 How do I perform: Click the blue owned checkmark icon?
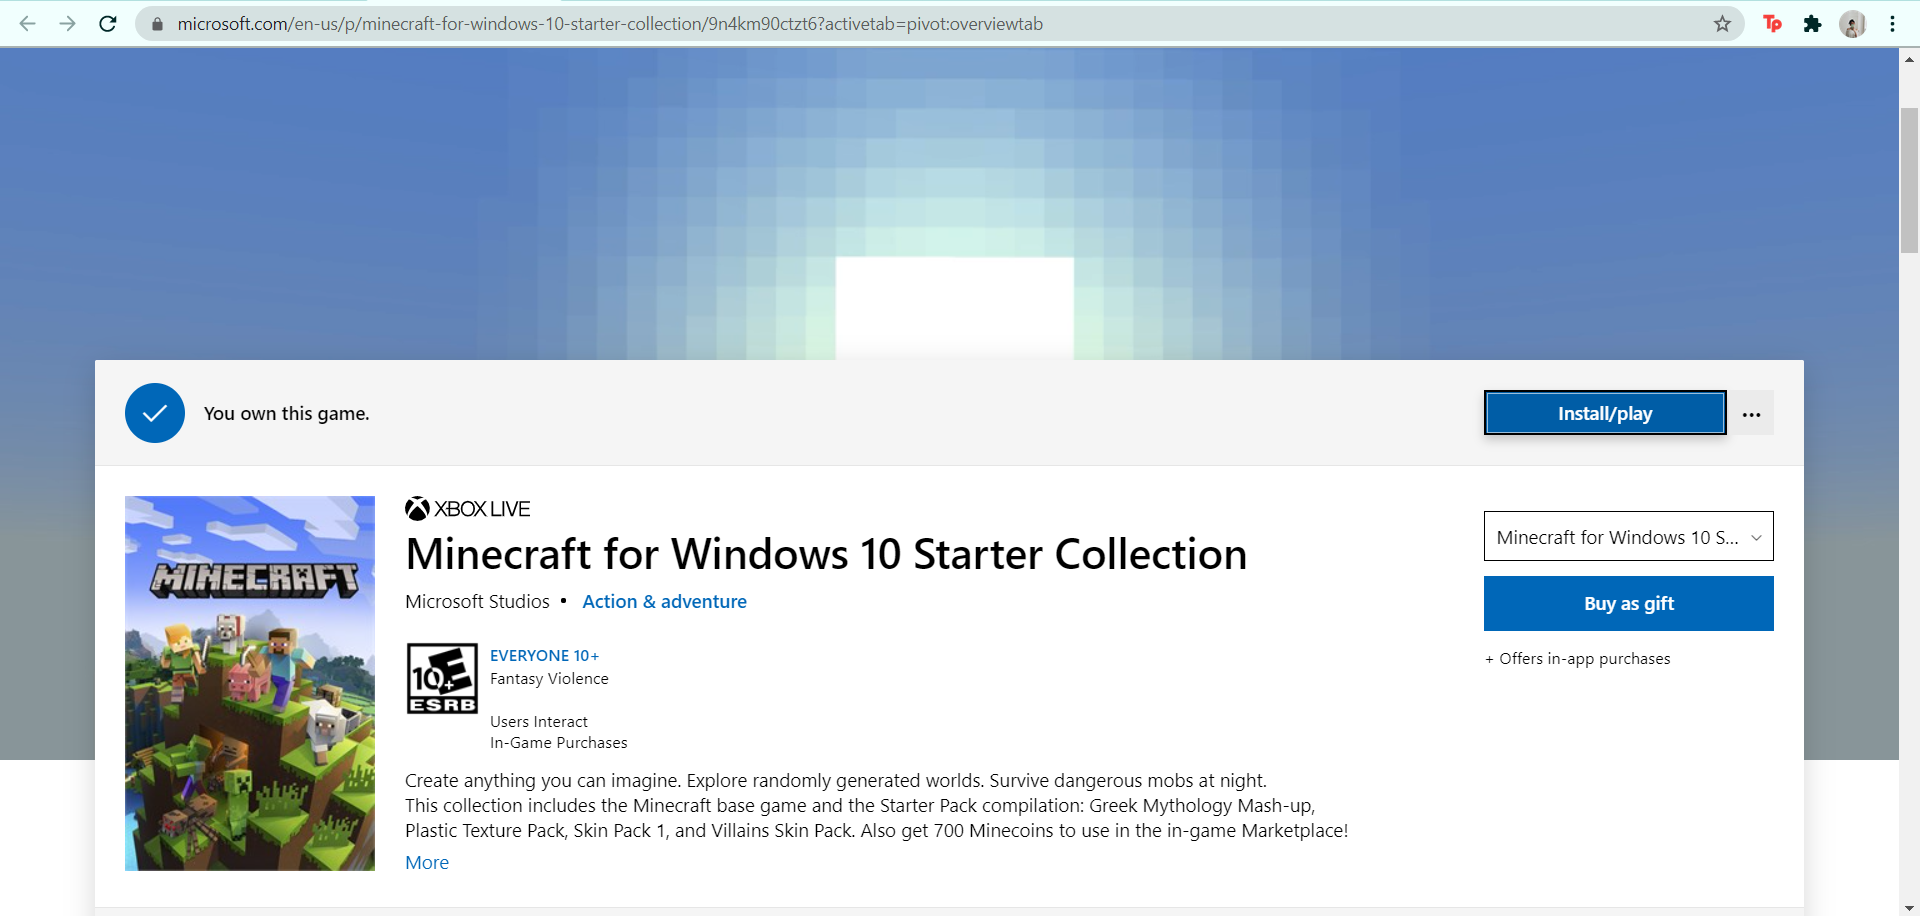point(155,413)
